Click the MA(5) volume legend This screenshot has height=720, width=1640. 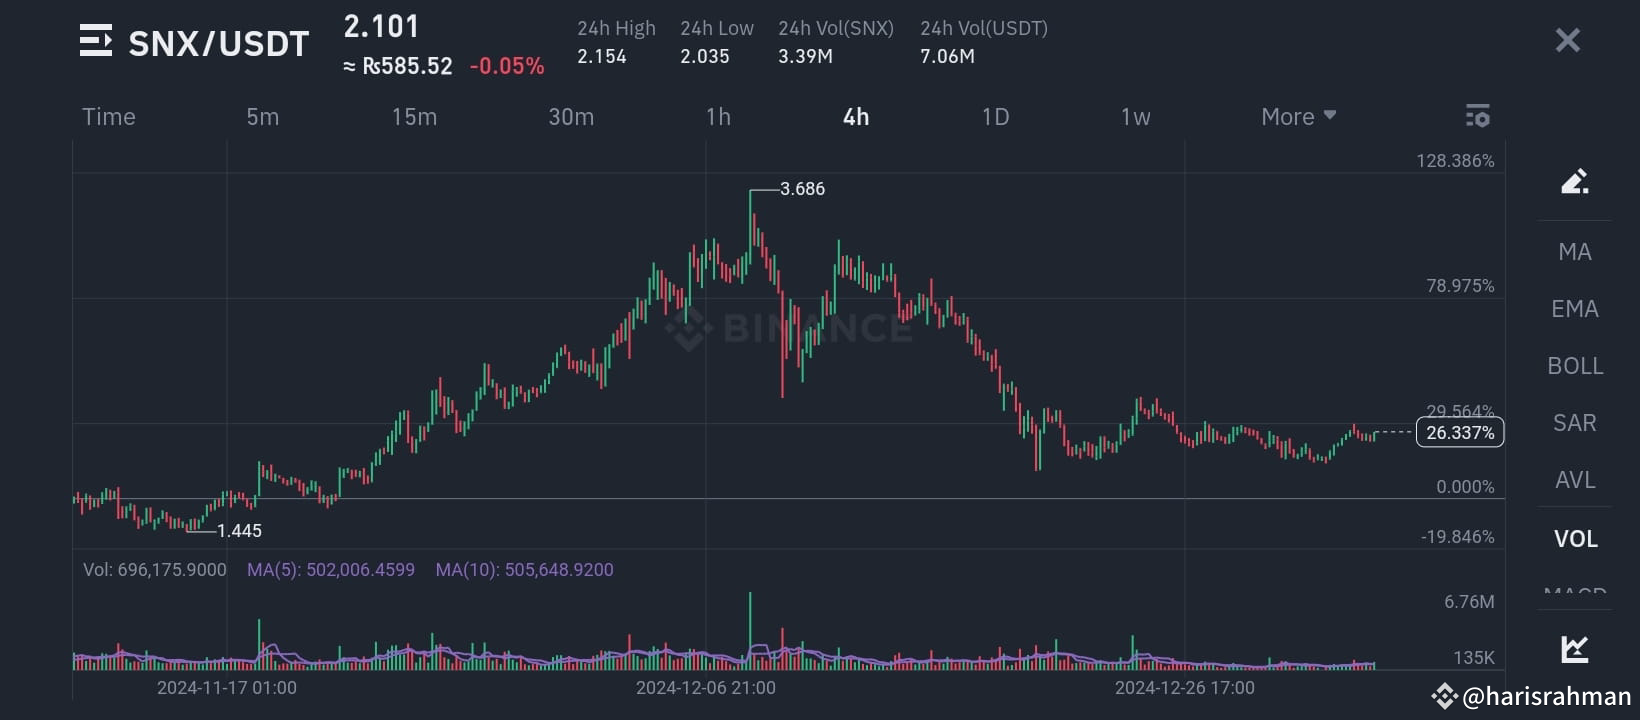(x=330, y=569)
